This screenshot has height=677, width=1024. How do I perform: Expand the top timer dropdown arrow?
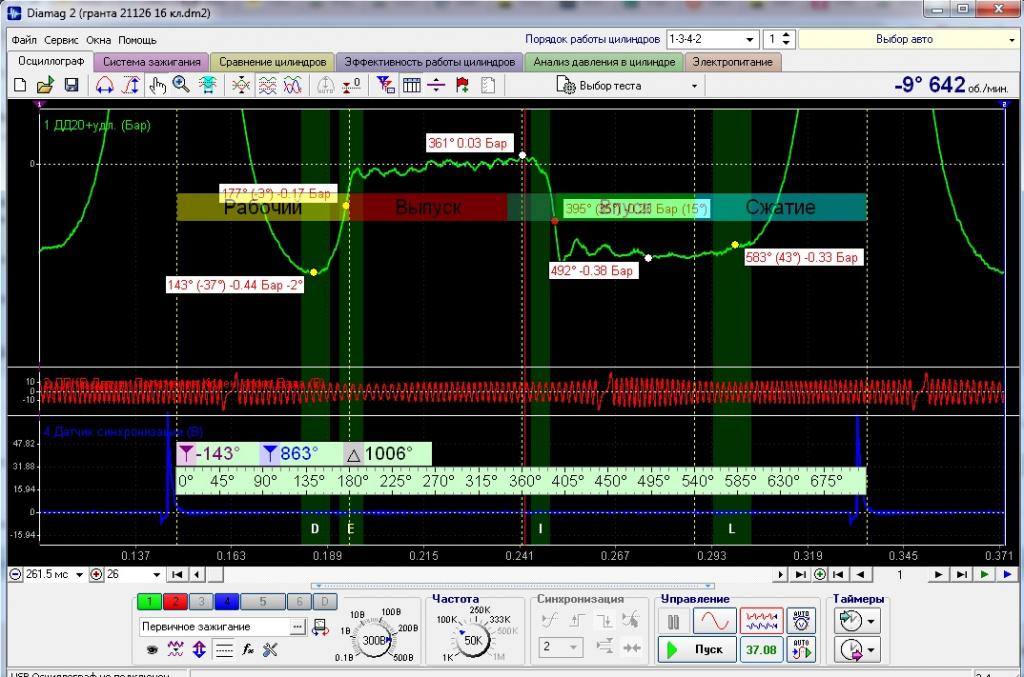(x=871, y=621)
